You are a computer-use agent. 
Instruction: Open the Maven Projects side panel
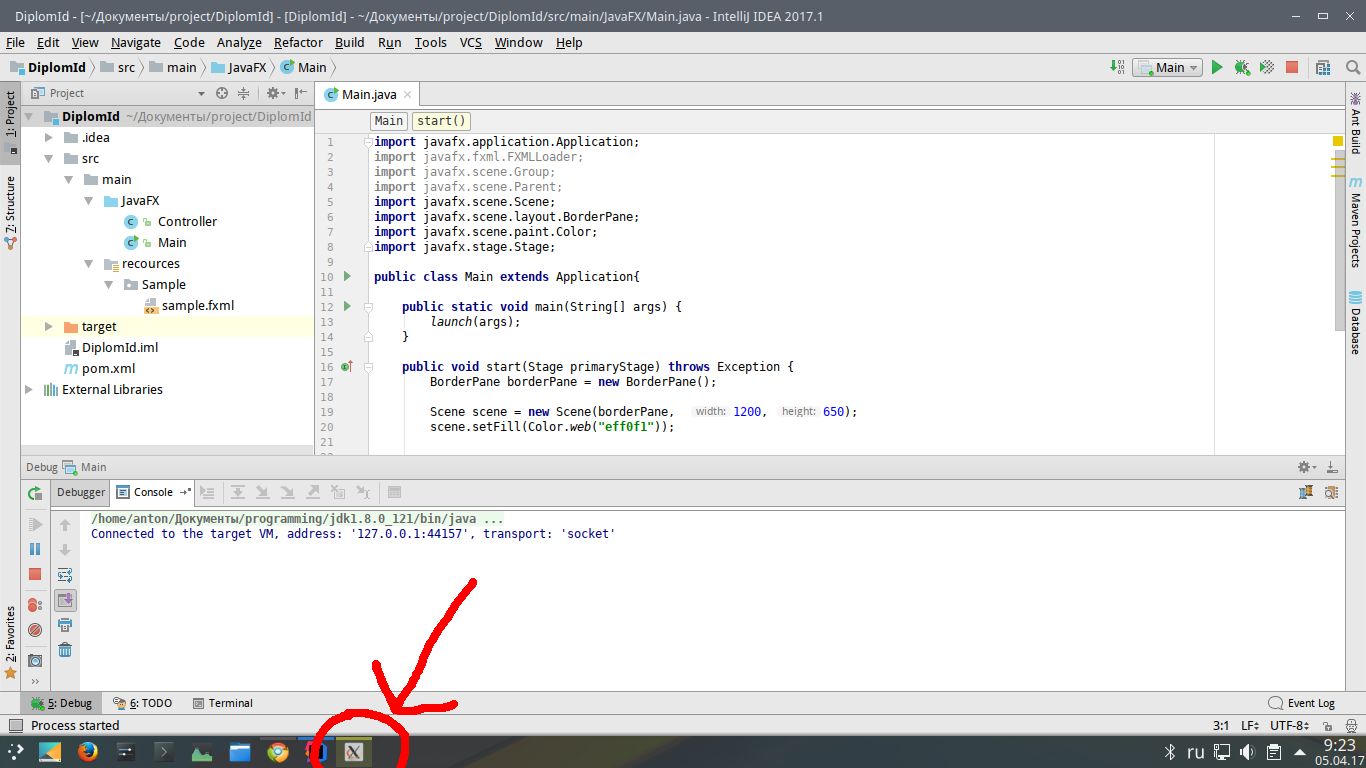point(1356,222)
